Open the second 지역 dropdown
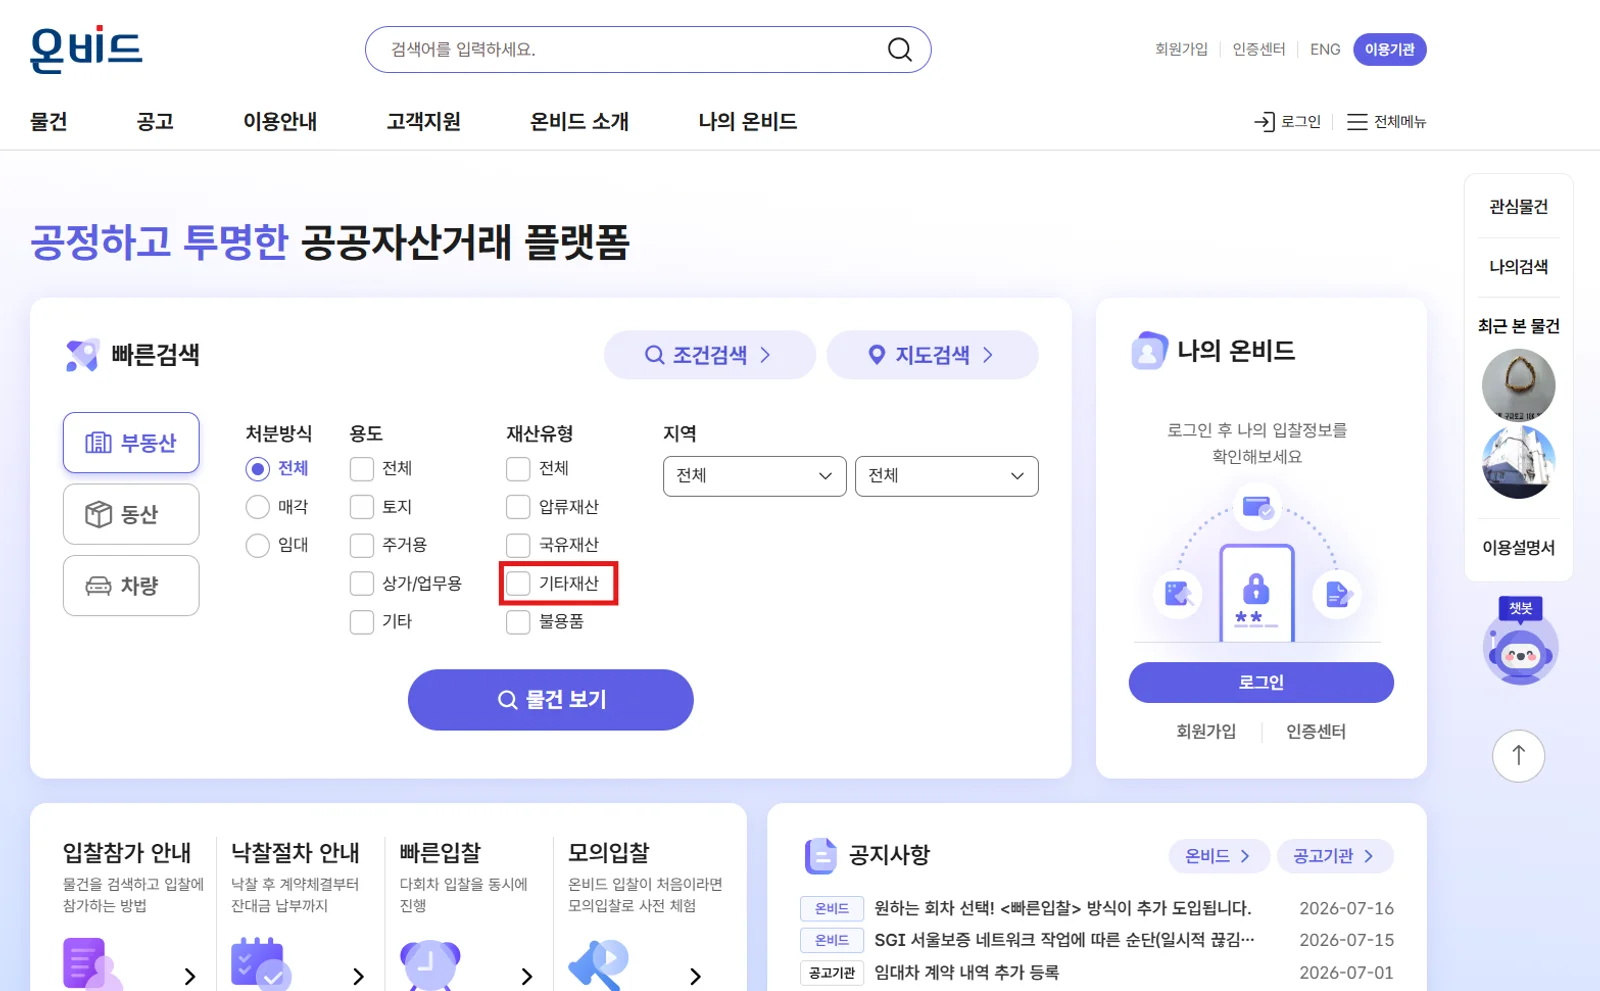This screenshot has width=1600, height=991. pyautogui.click(x=947, y=476)
